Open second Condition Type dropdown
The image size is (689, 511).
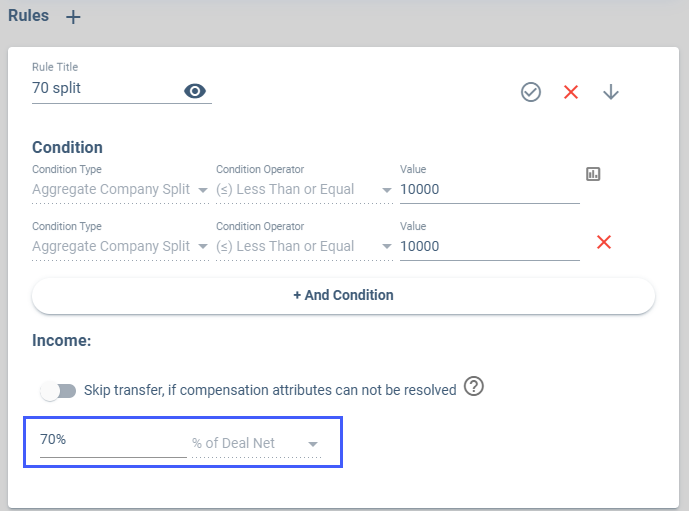[120, 246]
